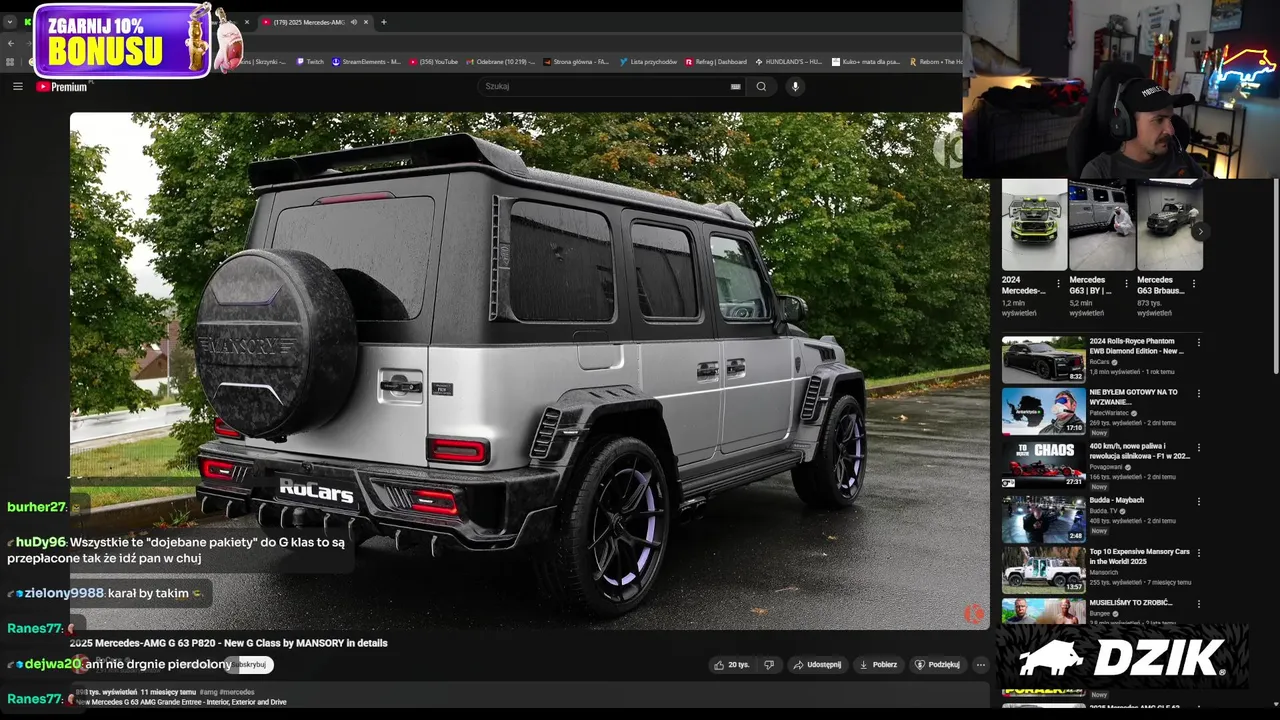Open options for 400 km/h video
Viewport: 1280px width, 720px height.
[x=1198, y=448]
